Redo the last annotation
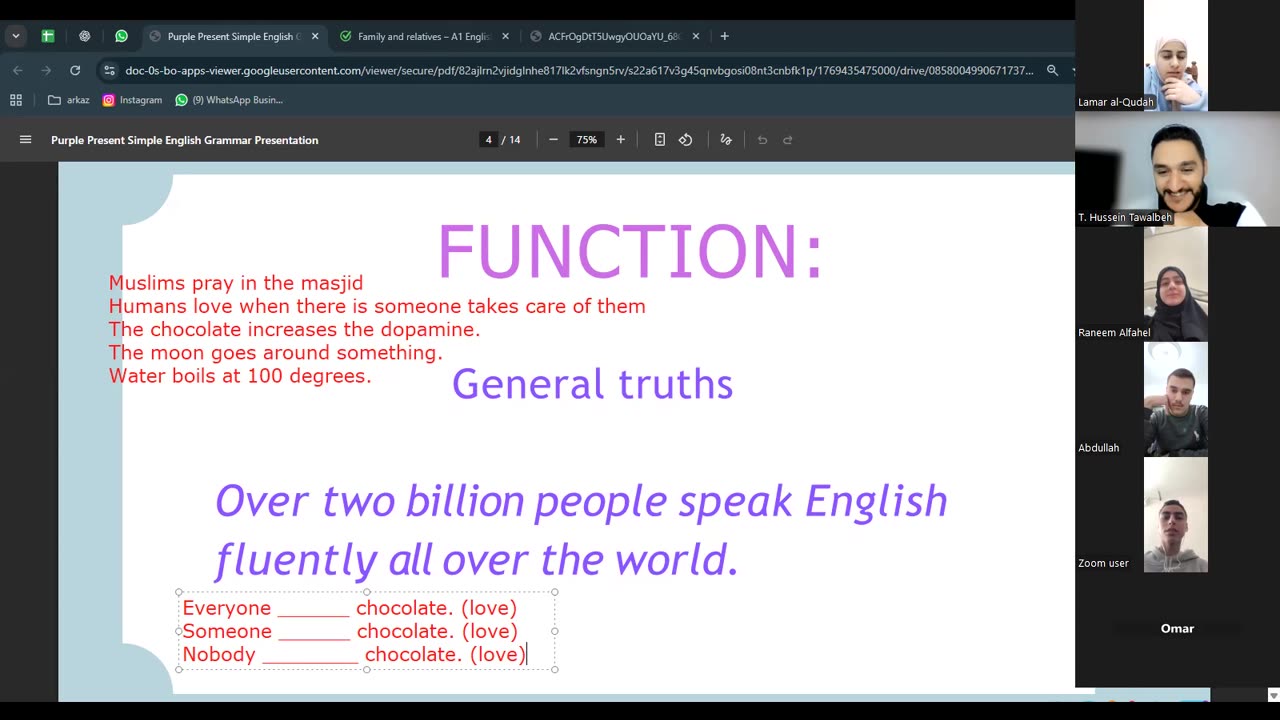The width and height of the screenshot is (1280, 720). point(788,140)
